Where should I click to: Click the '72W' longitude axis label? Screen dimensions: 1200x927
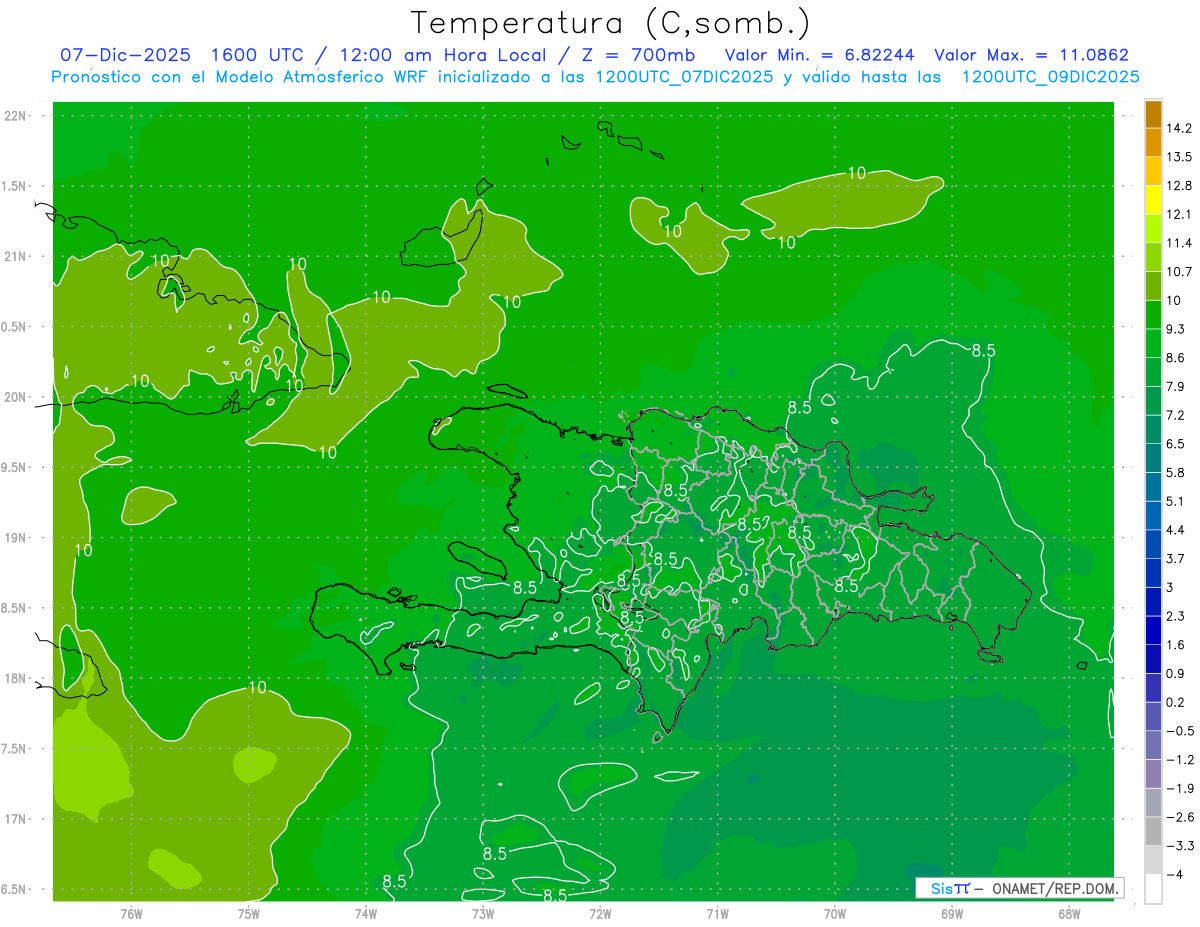600,914
